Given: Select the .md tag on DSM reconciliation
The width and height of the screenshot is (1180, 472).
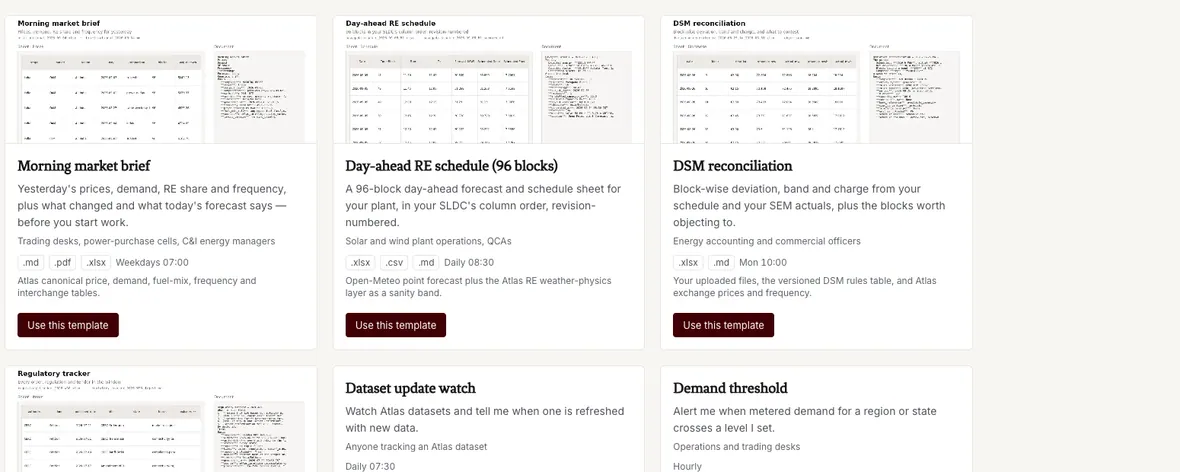Looking at the screenshot, I should [x=722, y=263].
